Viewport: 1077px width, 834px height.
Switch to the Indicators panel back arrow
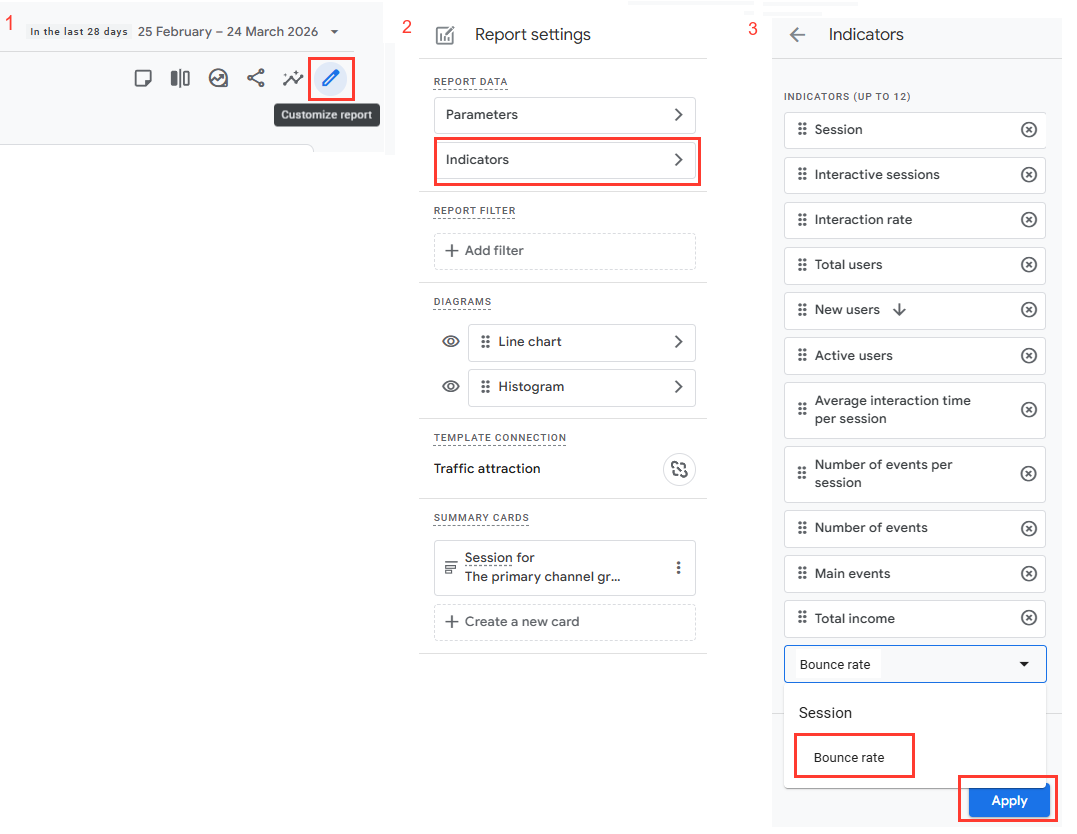tap(796, 34)
